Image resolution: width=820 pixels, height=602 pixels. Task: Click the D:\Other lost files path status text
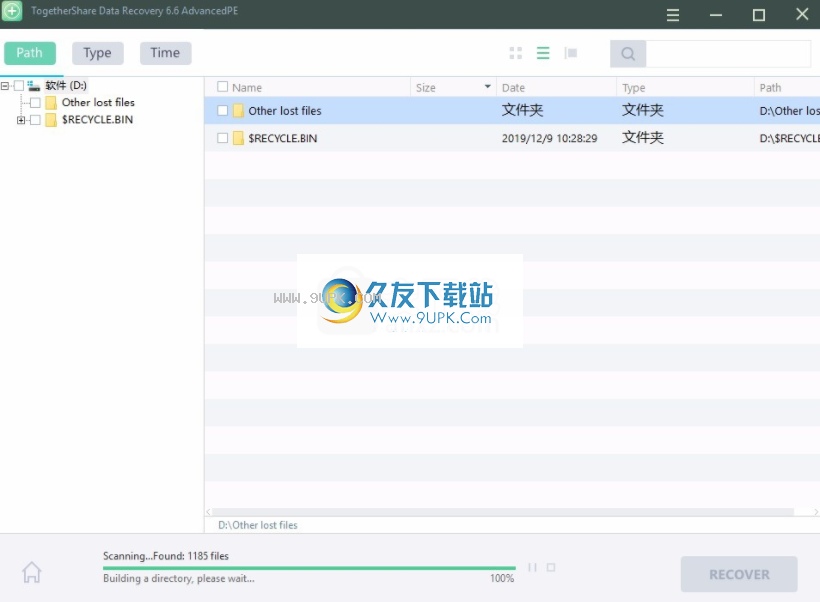pos(258,525)
